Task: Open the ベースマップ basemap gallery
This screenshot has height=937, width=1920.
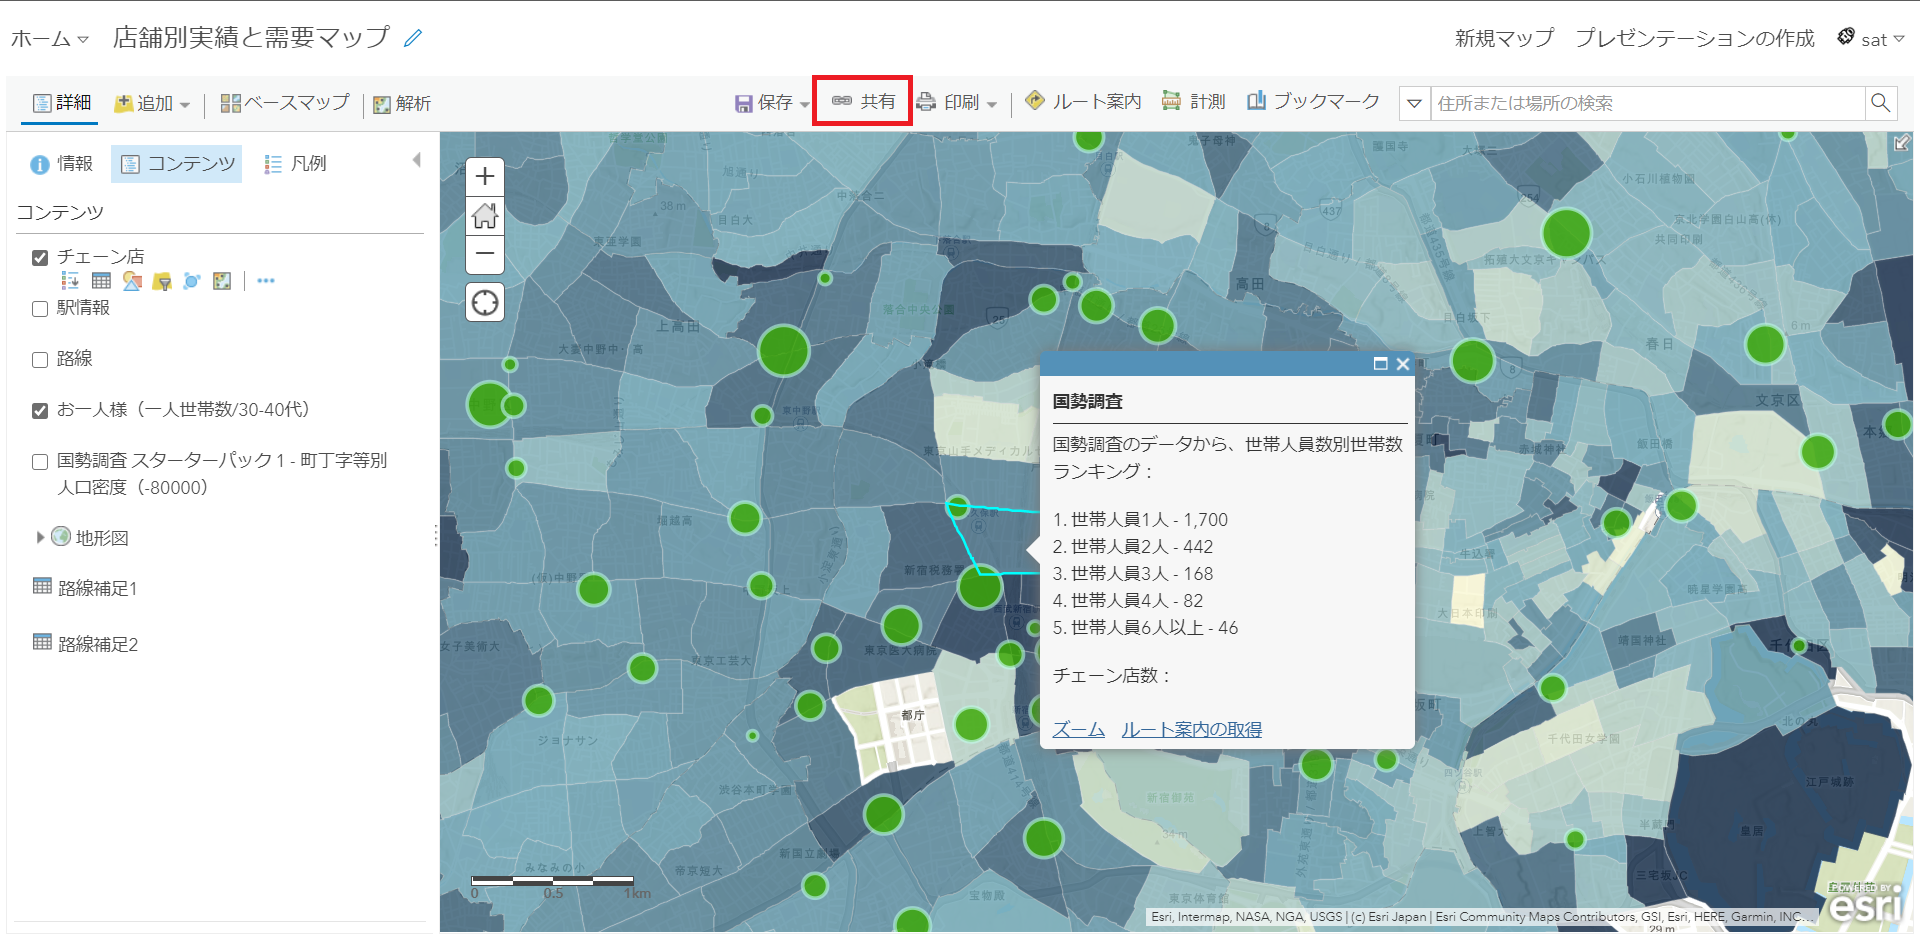Action: pyautogui.click(x=285, y=103)
